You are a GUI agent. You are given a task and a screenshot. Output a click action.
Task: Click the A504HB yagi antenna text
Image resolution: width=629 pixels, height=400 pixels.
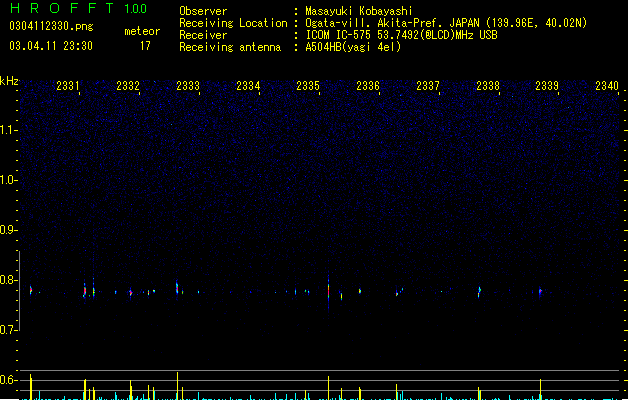pyautogui.click(x=353, y=47)
